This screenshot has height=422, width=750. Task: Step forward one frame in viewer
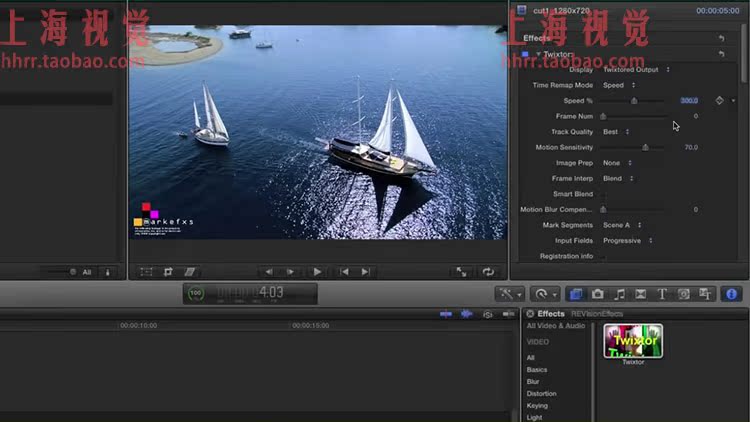[x=290, y=272]
